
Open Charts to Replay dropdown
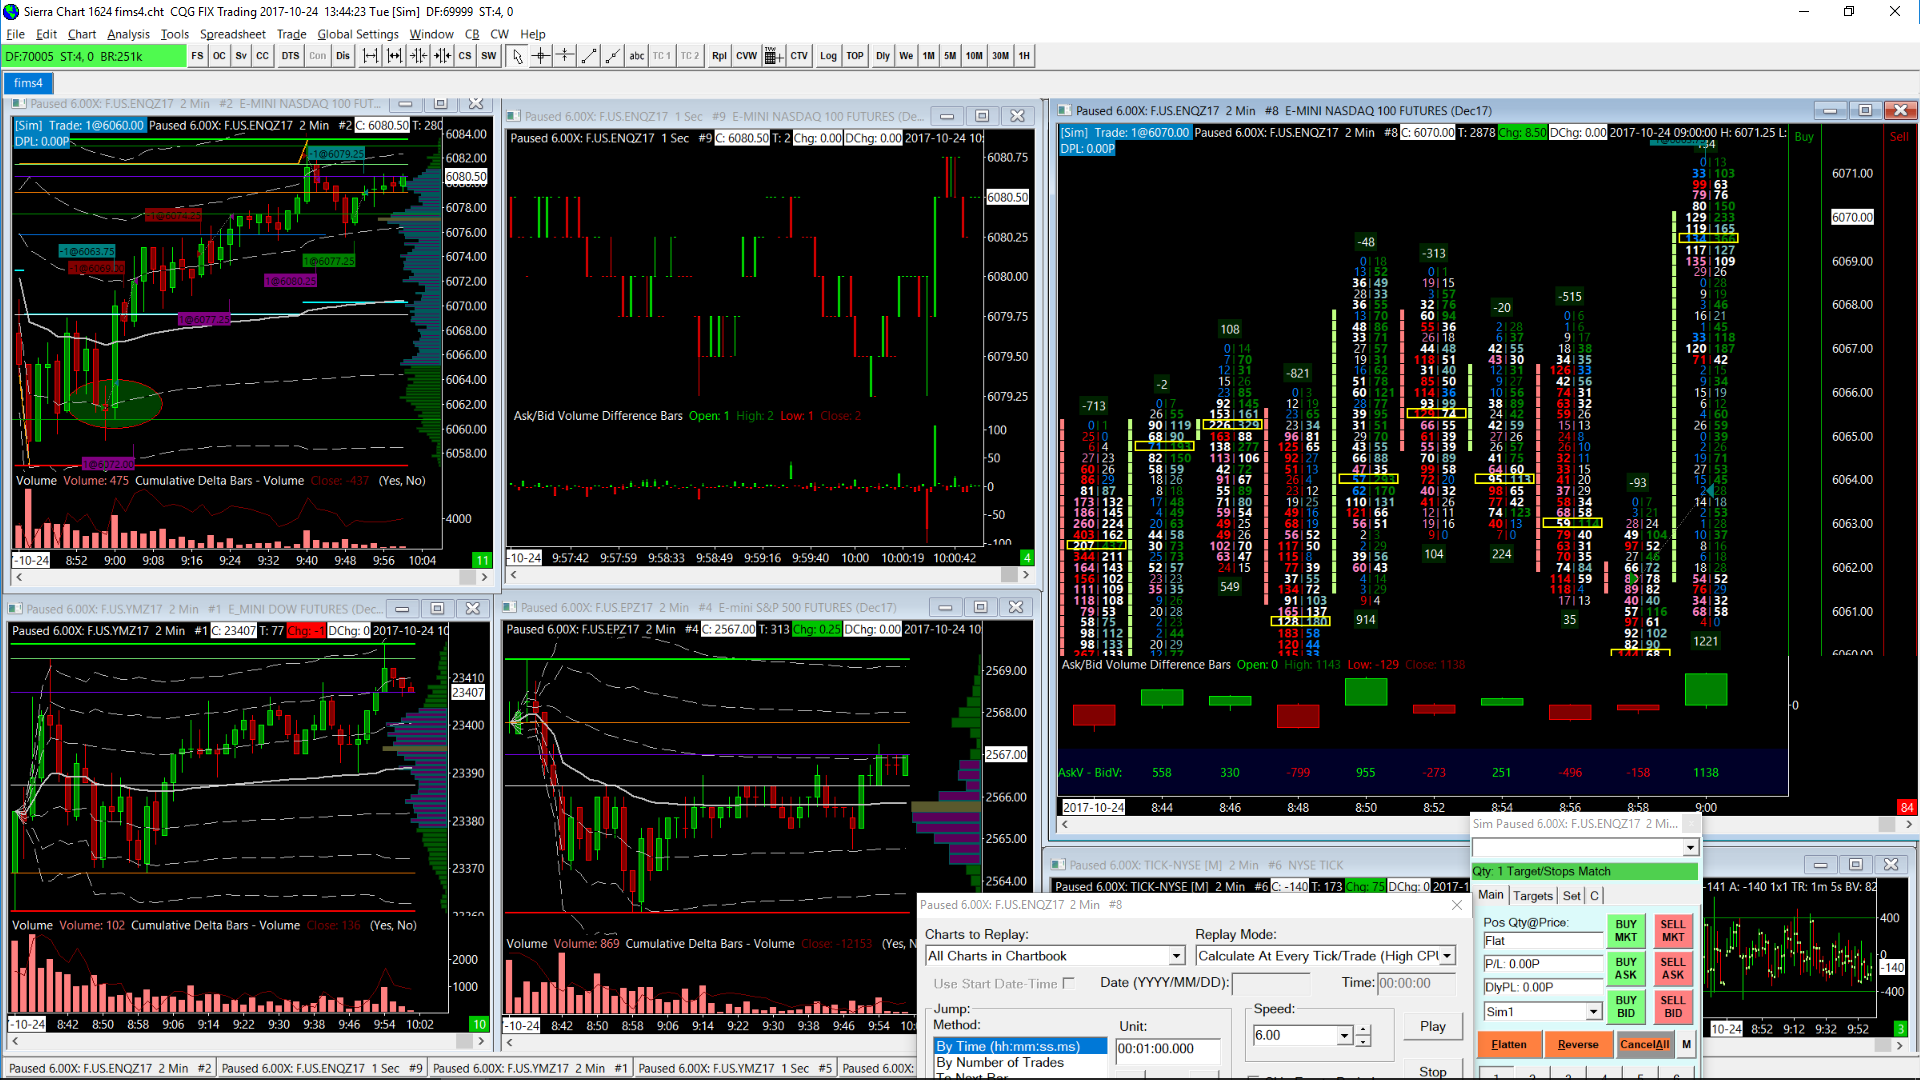[1177, 956]
